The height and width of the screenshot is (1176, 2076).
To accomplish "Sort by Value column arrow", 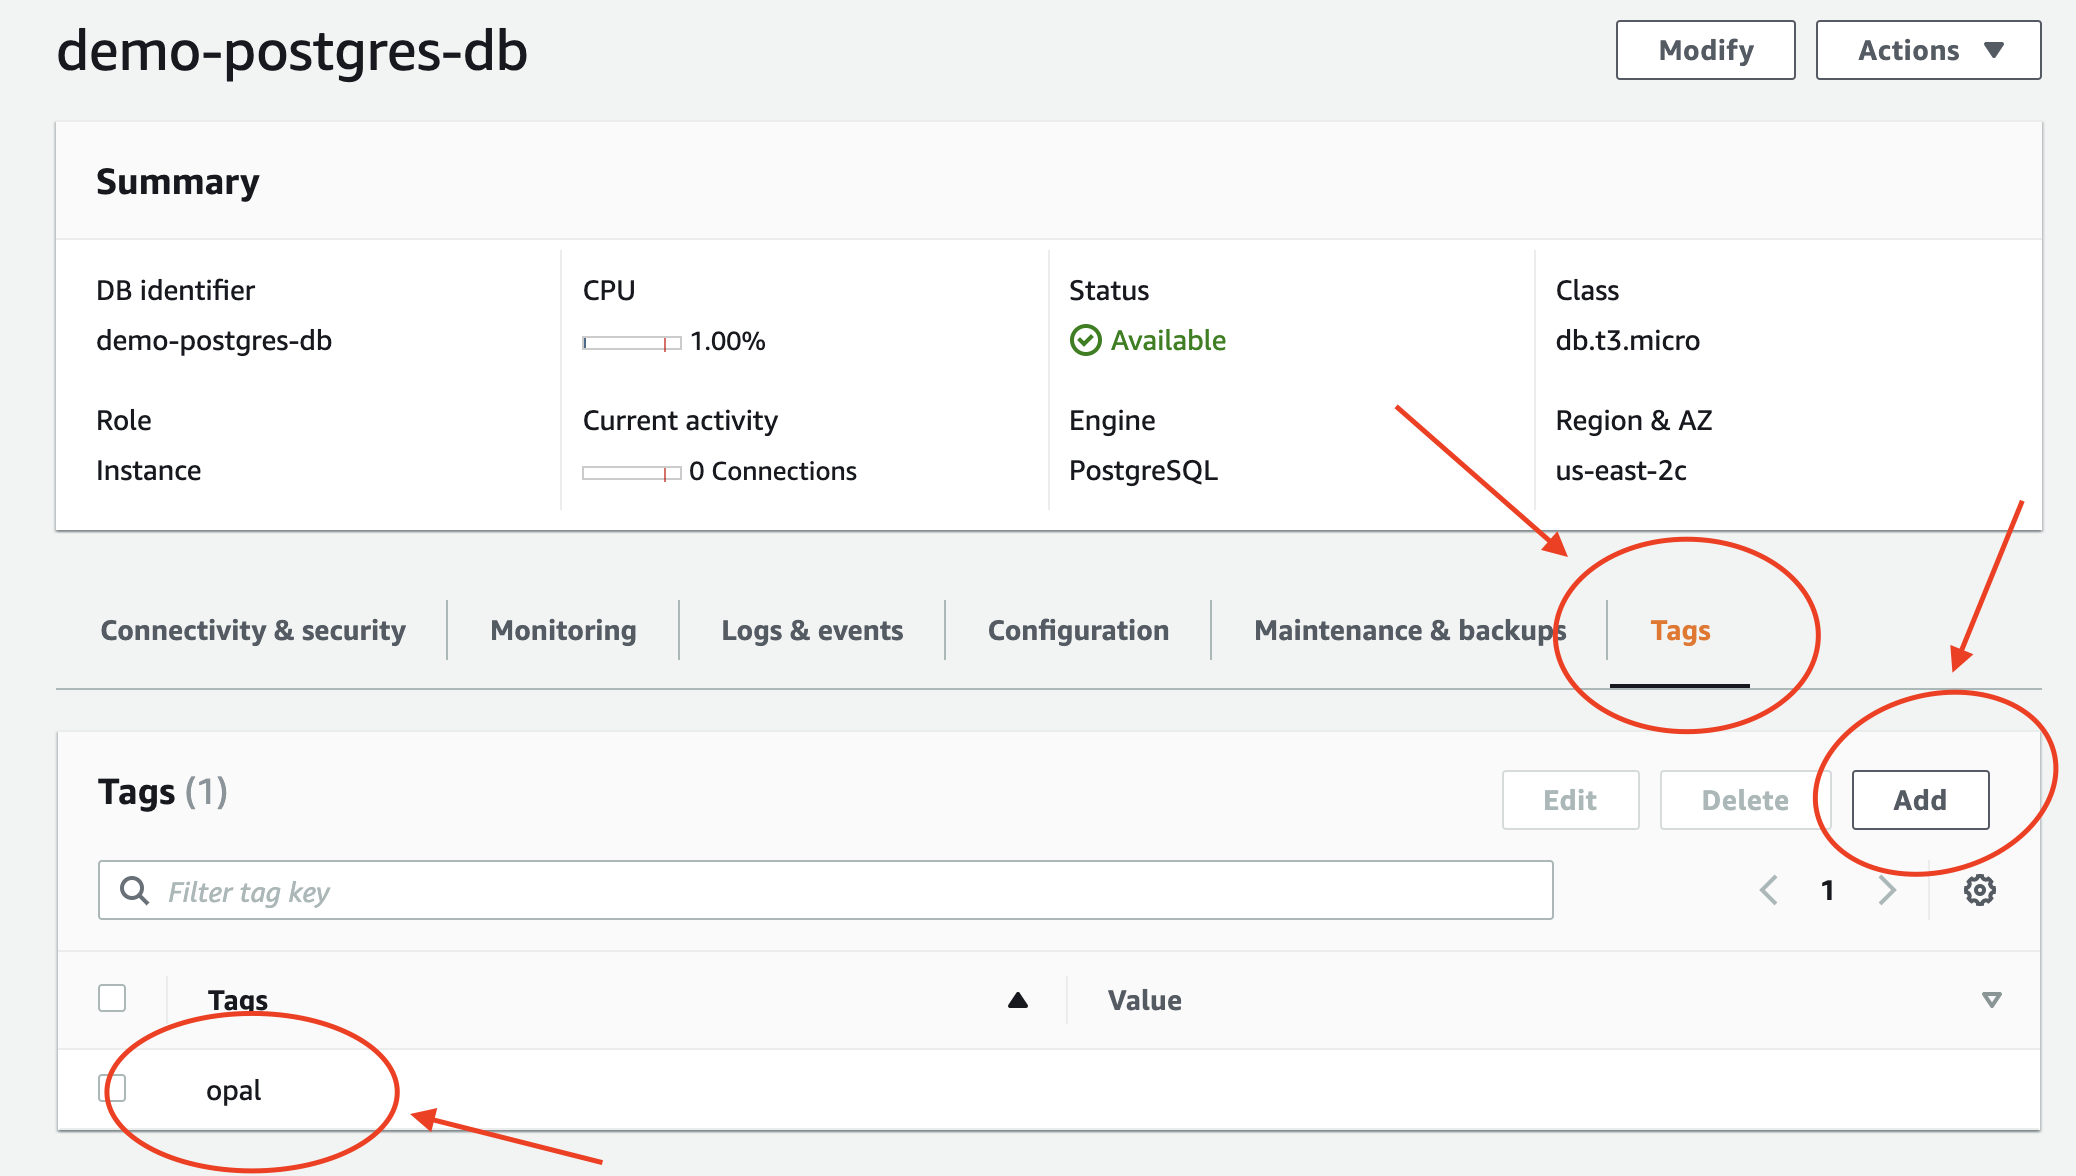I will (x=1991, y=1000).
